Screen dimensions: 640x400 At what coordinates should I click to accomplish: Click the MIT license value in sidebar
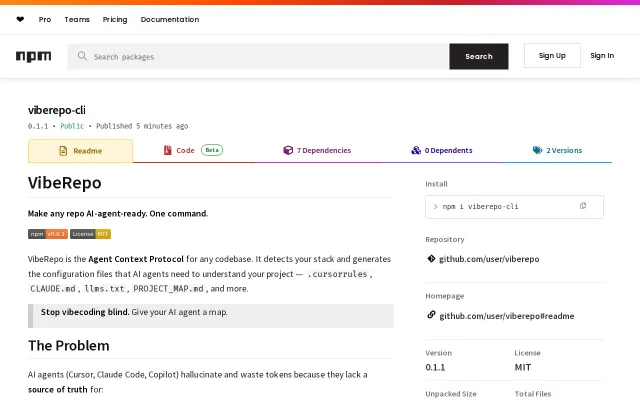[x=523, y=367]
